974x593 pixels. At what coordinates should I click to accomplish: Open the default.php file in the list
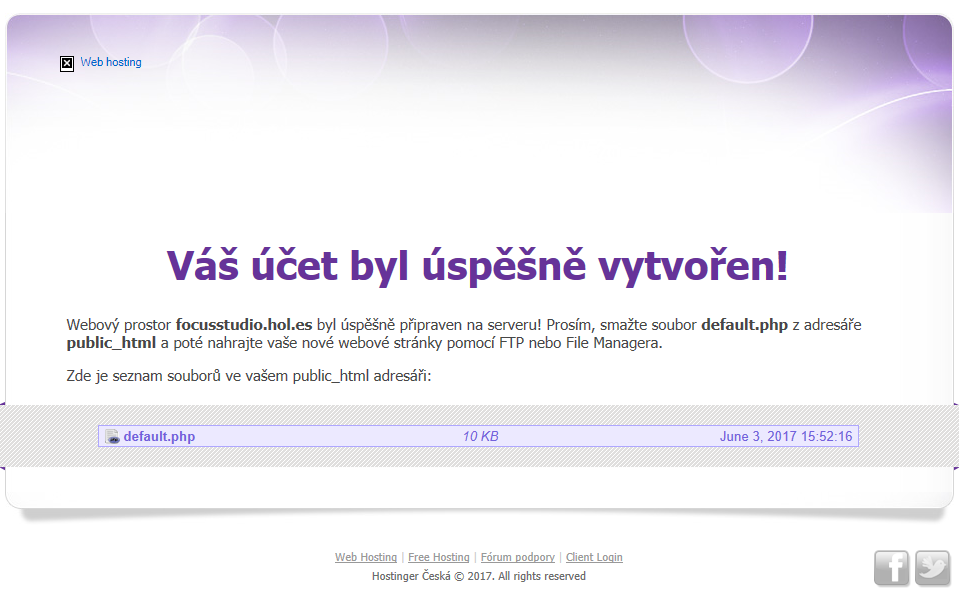point(159,437)
